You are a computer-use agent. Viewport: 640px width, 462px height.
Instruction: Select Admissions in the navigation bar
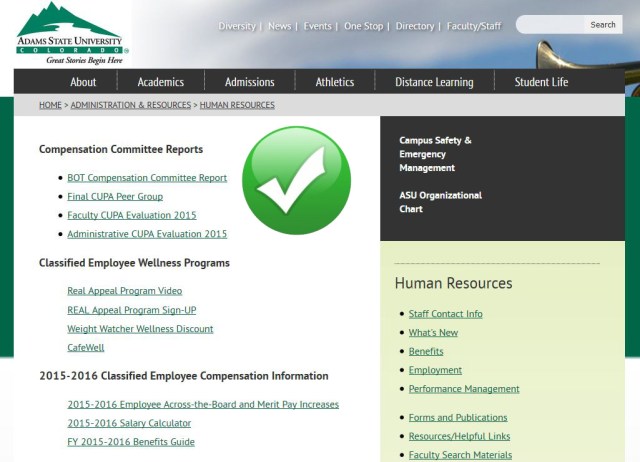coord(249,82)
